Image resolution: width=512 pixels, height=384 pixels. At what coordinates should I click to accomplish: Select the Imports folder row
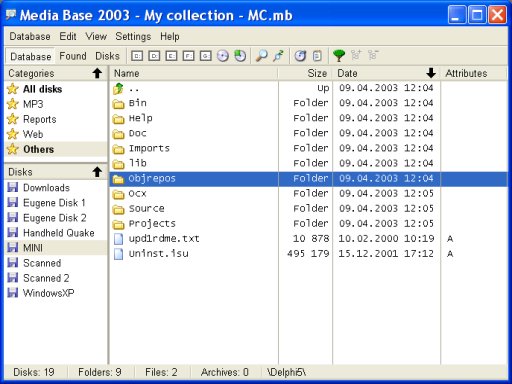pos(308,148)
